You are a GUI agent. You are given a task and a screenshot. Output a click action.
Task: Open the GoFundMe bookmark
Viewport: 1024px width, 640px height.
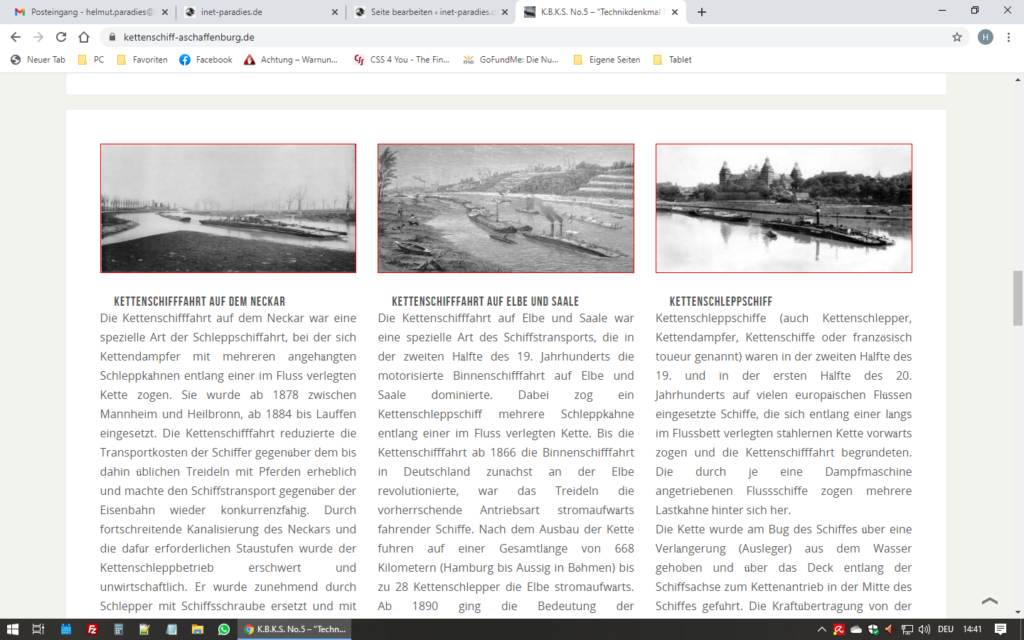511,59
